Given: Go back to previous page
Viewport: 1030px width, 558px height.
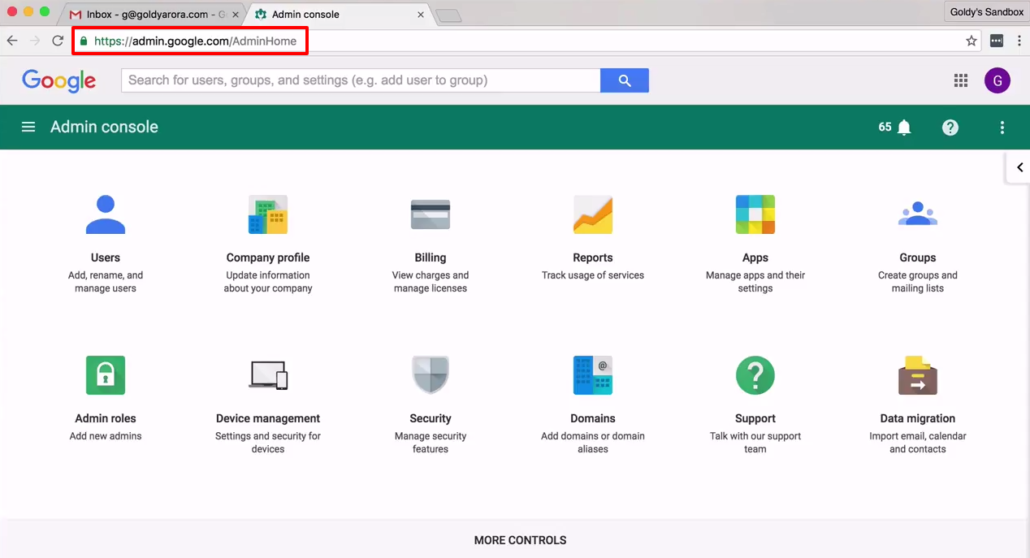Looking at the screenshot, I should point(12,41).
